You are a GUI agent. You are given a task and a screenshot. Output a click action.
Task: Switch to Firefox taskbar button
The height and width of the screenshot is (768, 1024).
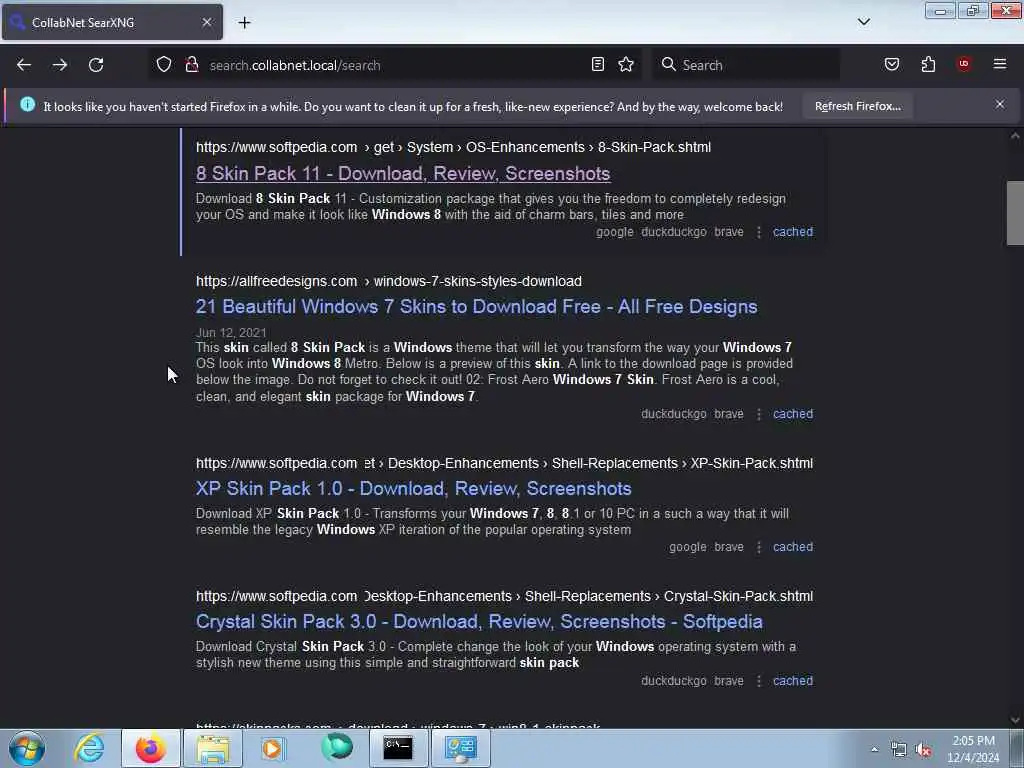pos(151,748)
